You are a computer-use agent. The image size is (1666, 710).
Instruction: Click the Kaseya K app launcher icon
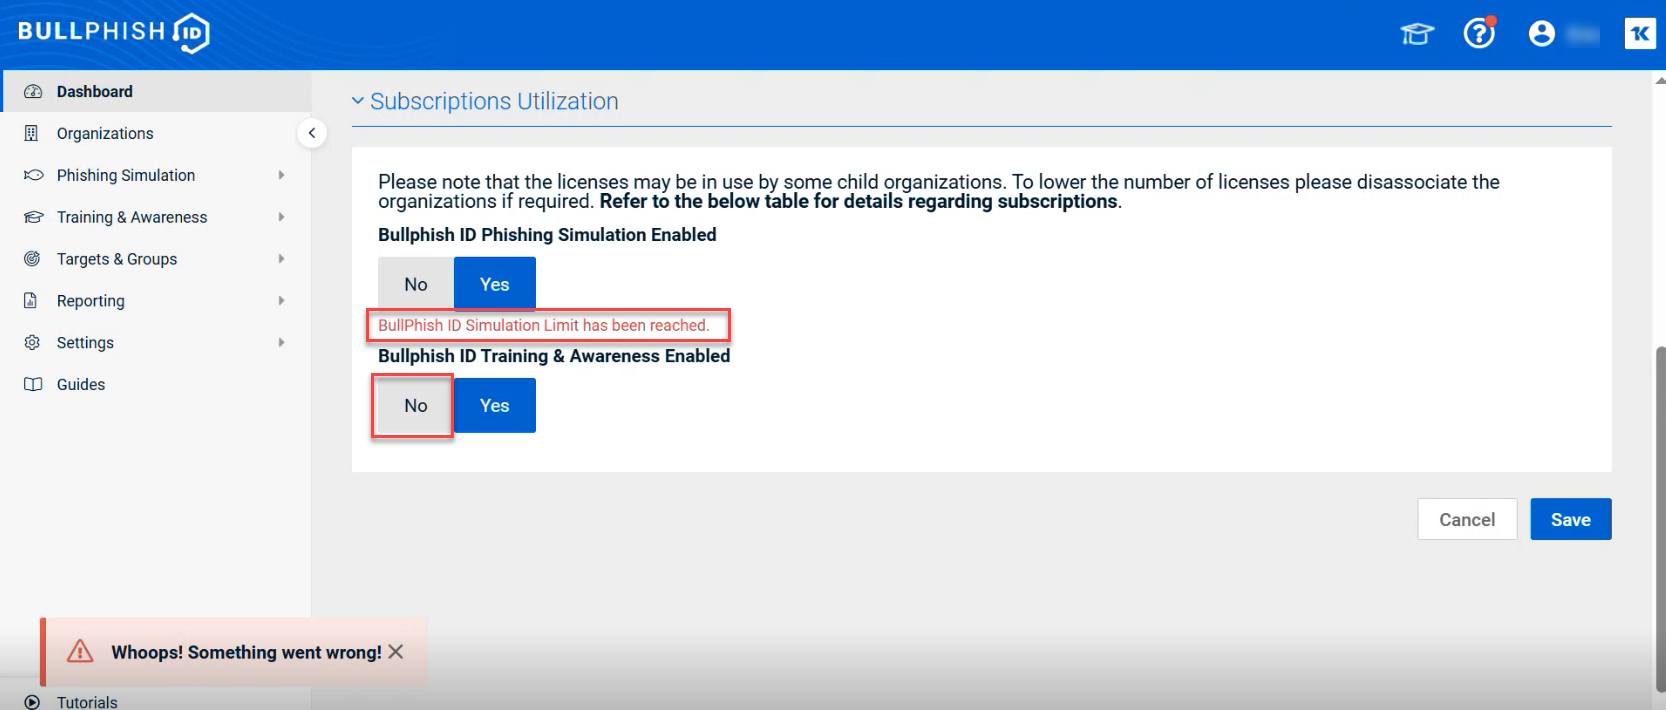tap(1640, 34)
